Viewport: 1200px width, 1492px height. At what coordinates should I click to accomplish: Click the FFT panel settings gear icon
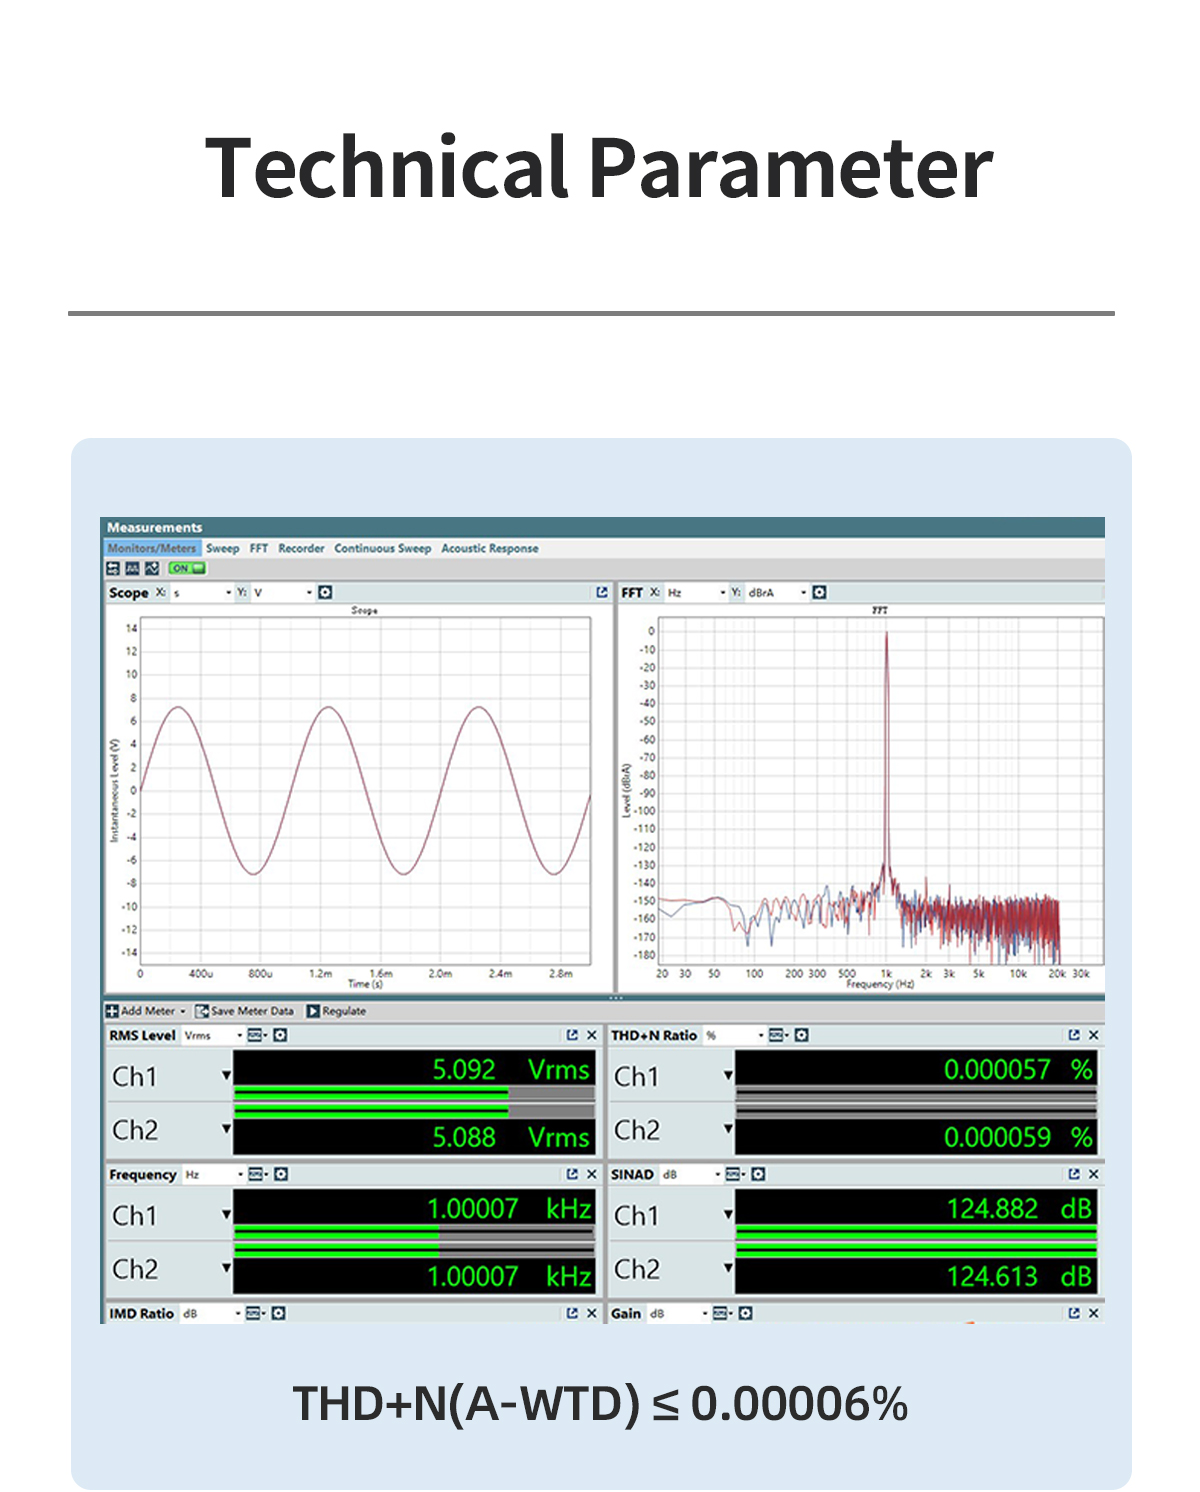pos(820,593)
